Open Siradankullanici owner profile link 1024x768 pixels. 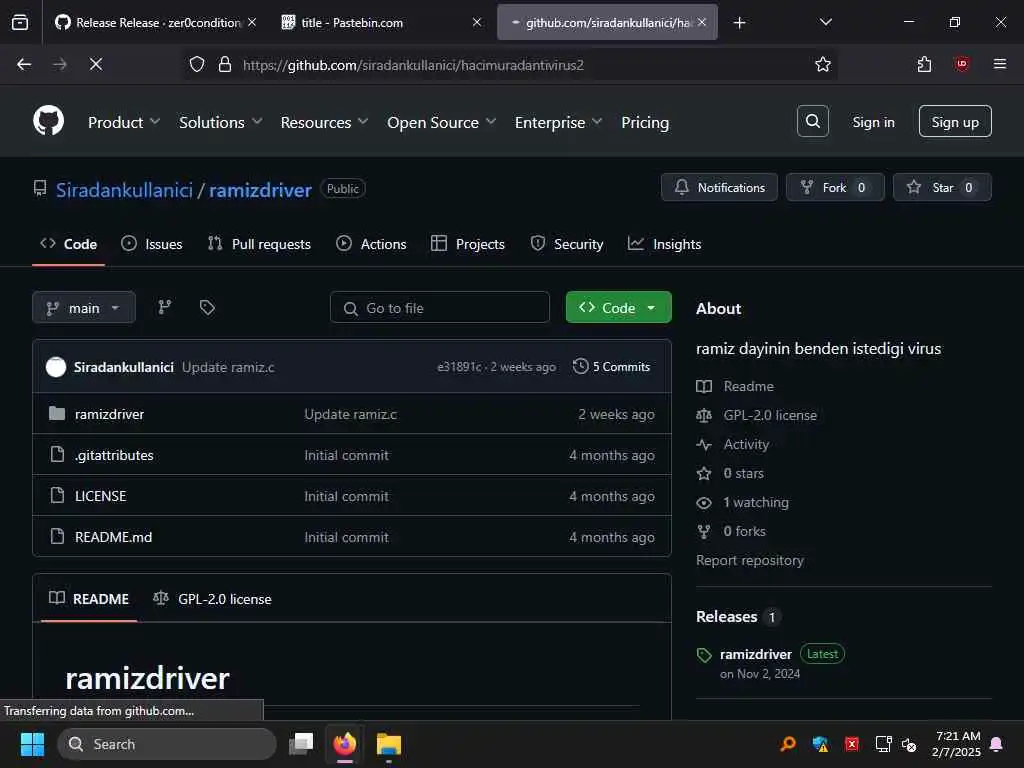pyautogui.click(x=124, y=190)
